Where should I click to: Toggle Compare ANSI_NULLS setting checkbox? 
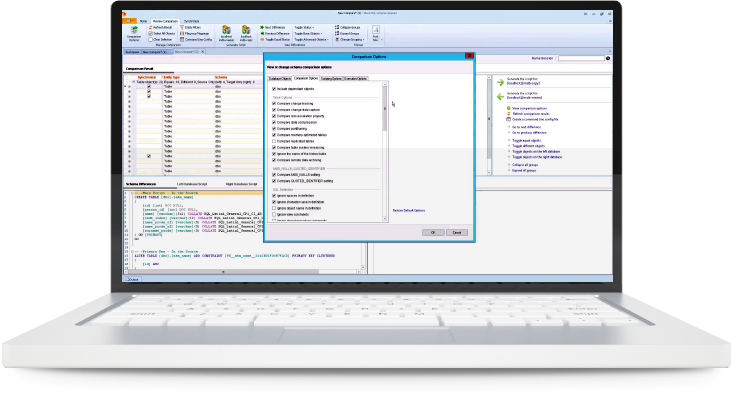click(274, 174)
